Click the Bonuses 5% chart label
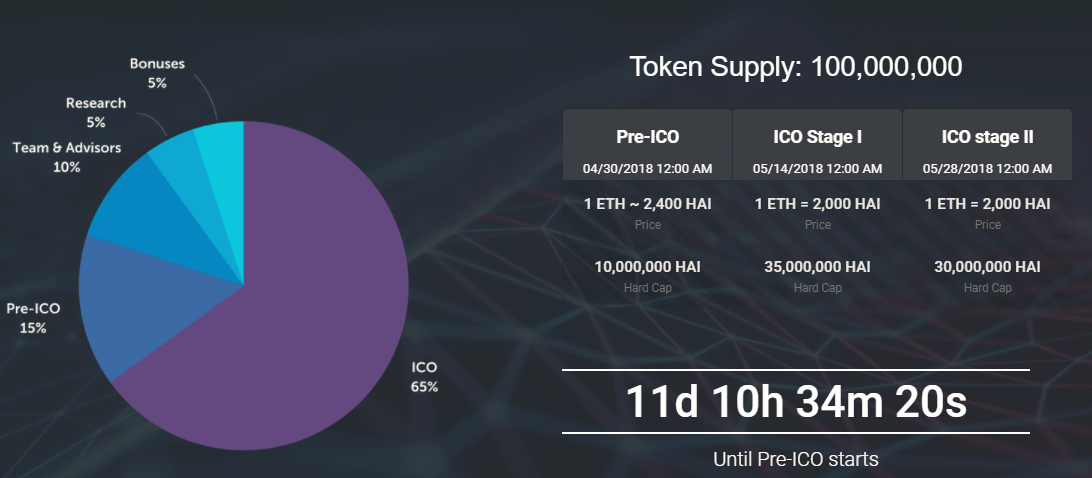Image resolution: width=1092 pixels, height=478 pixels. pos(157,73)
